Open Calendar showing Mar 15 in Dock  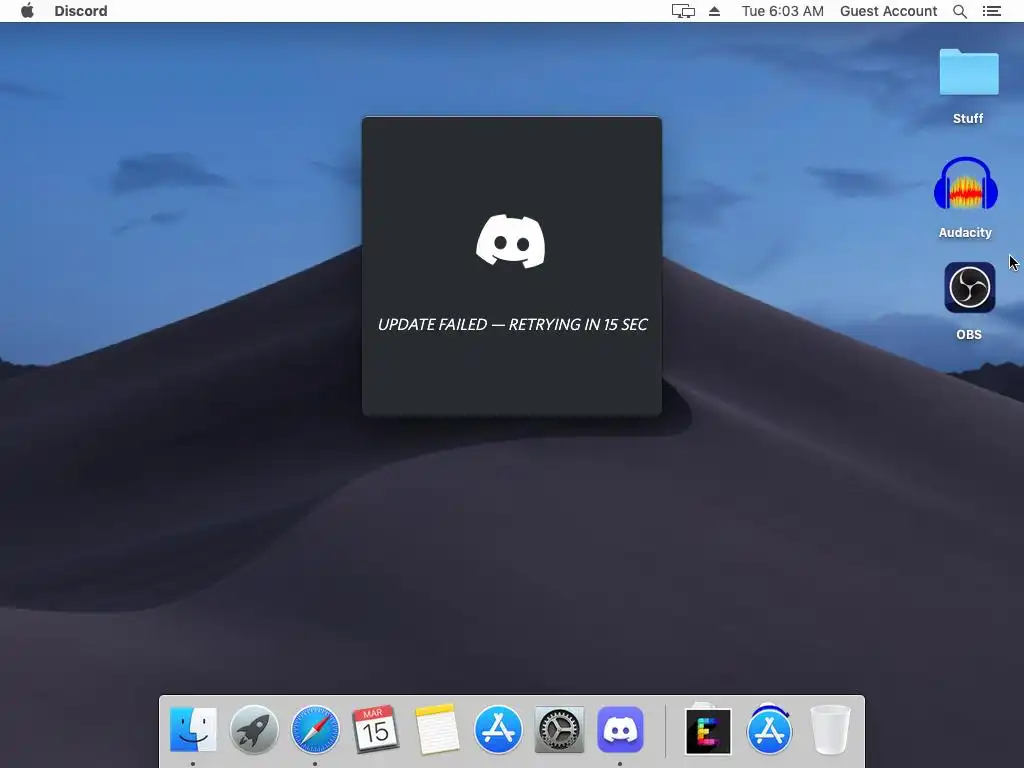pyautogui.click(x=376, y=729)
